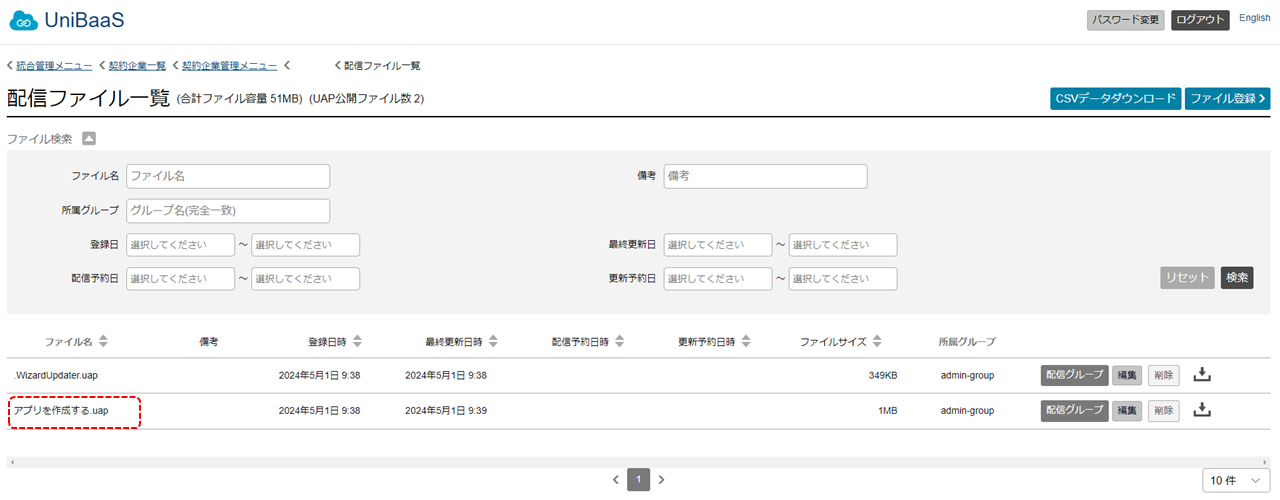Viewport: 1280px width, 500px height.
Task: Sort by 最終更新日時 column
Action: pyautogui.click(x=493, y=342)
